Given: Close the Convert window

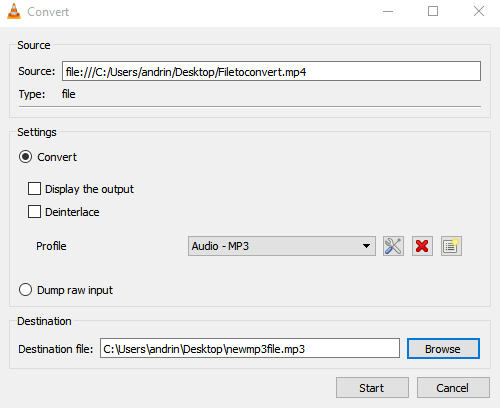Looking at the screenshot, I should 479,12.
